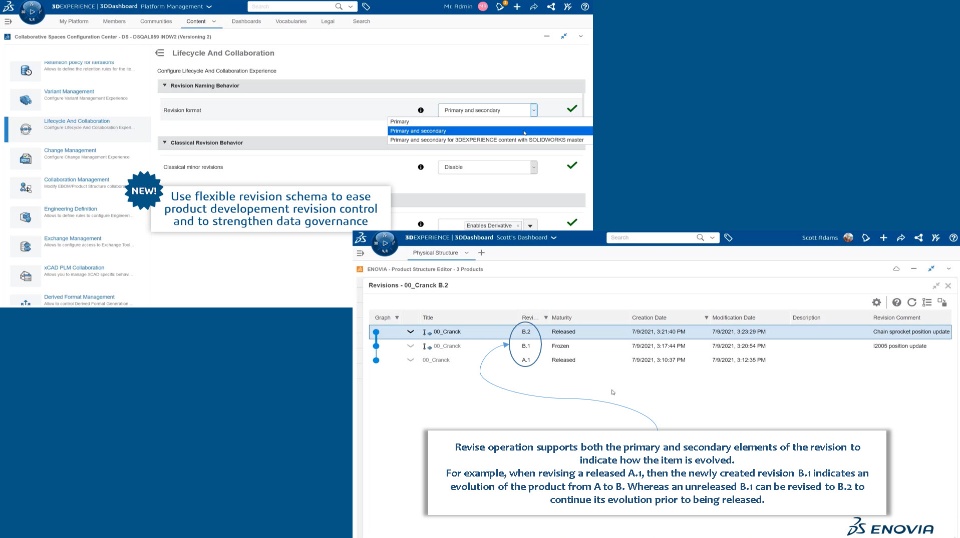Open the compass in Scott's Dashboard window
Screen dimensions: 960x538
[x=384, y=242]
